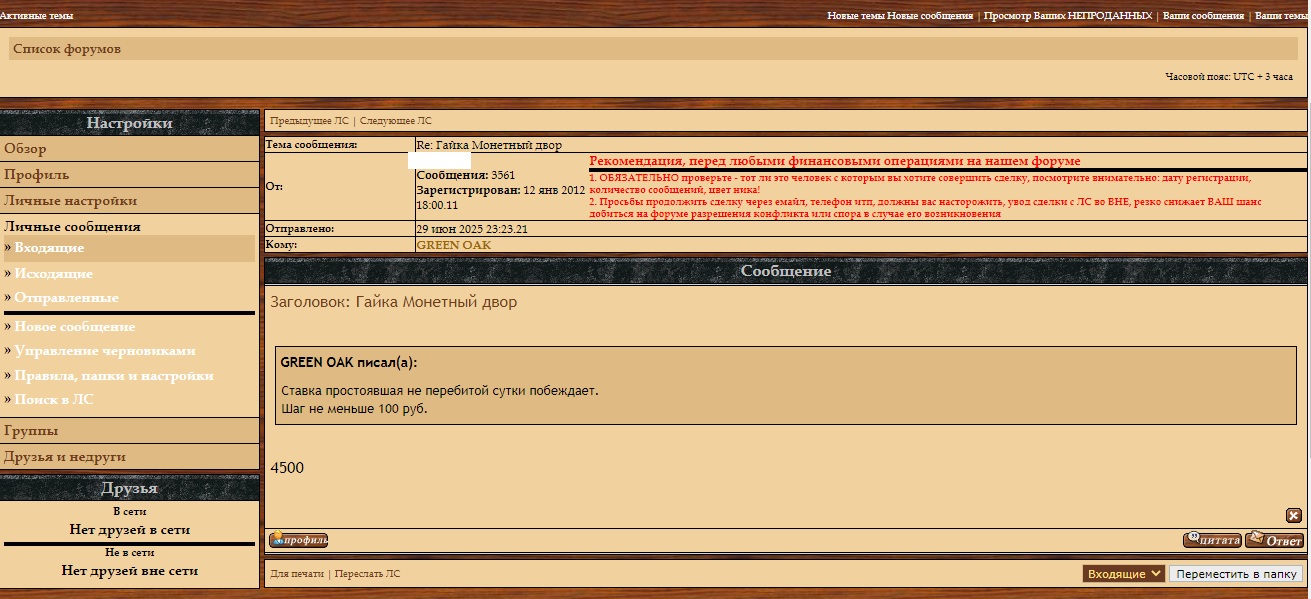Click the Переслать ЛС link

tap(367, 574)
